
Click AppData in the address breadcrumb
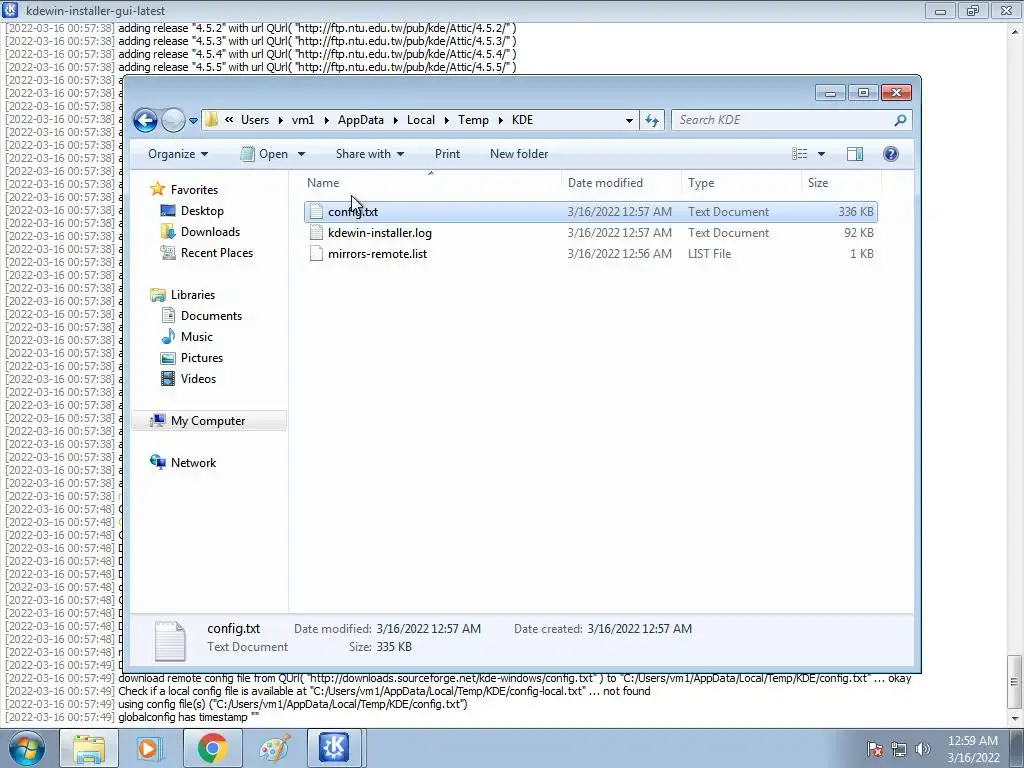click(360, 120)
